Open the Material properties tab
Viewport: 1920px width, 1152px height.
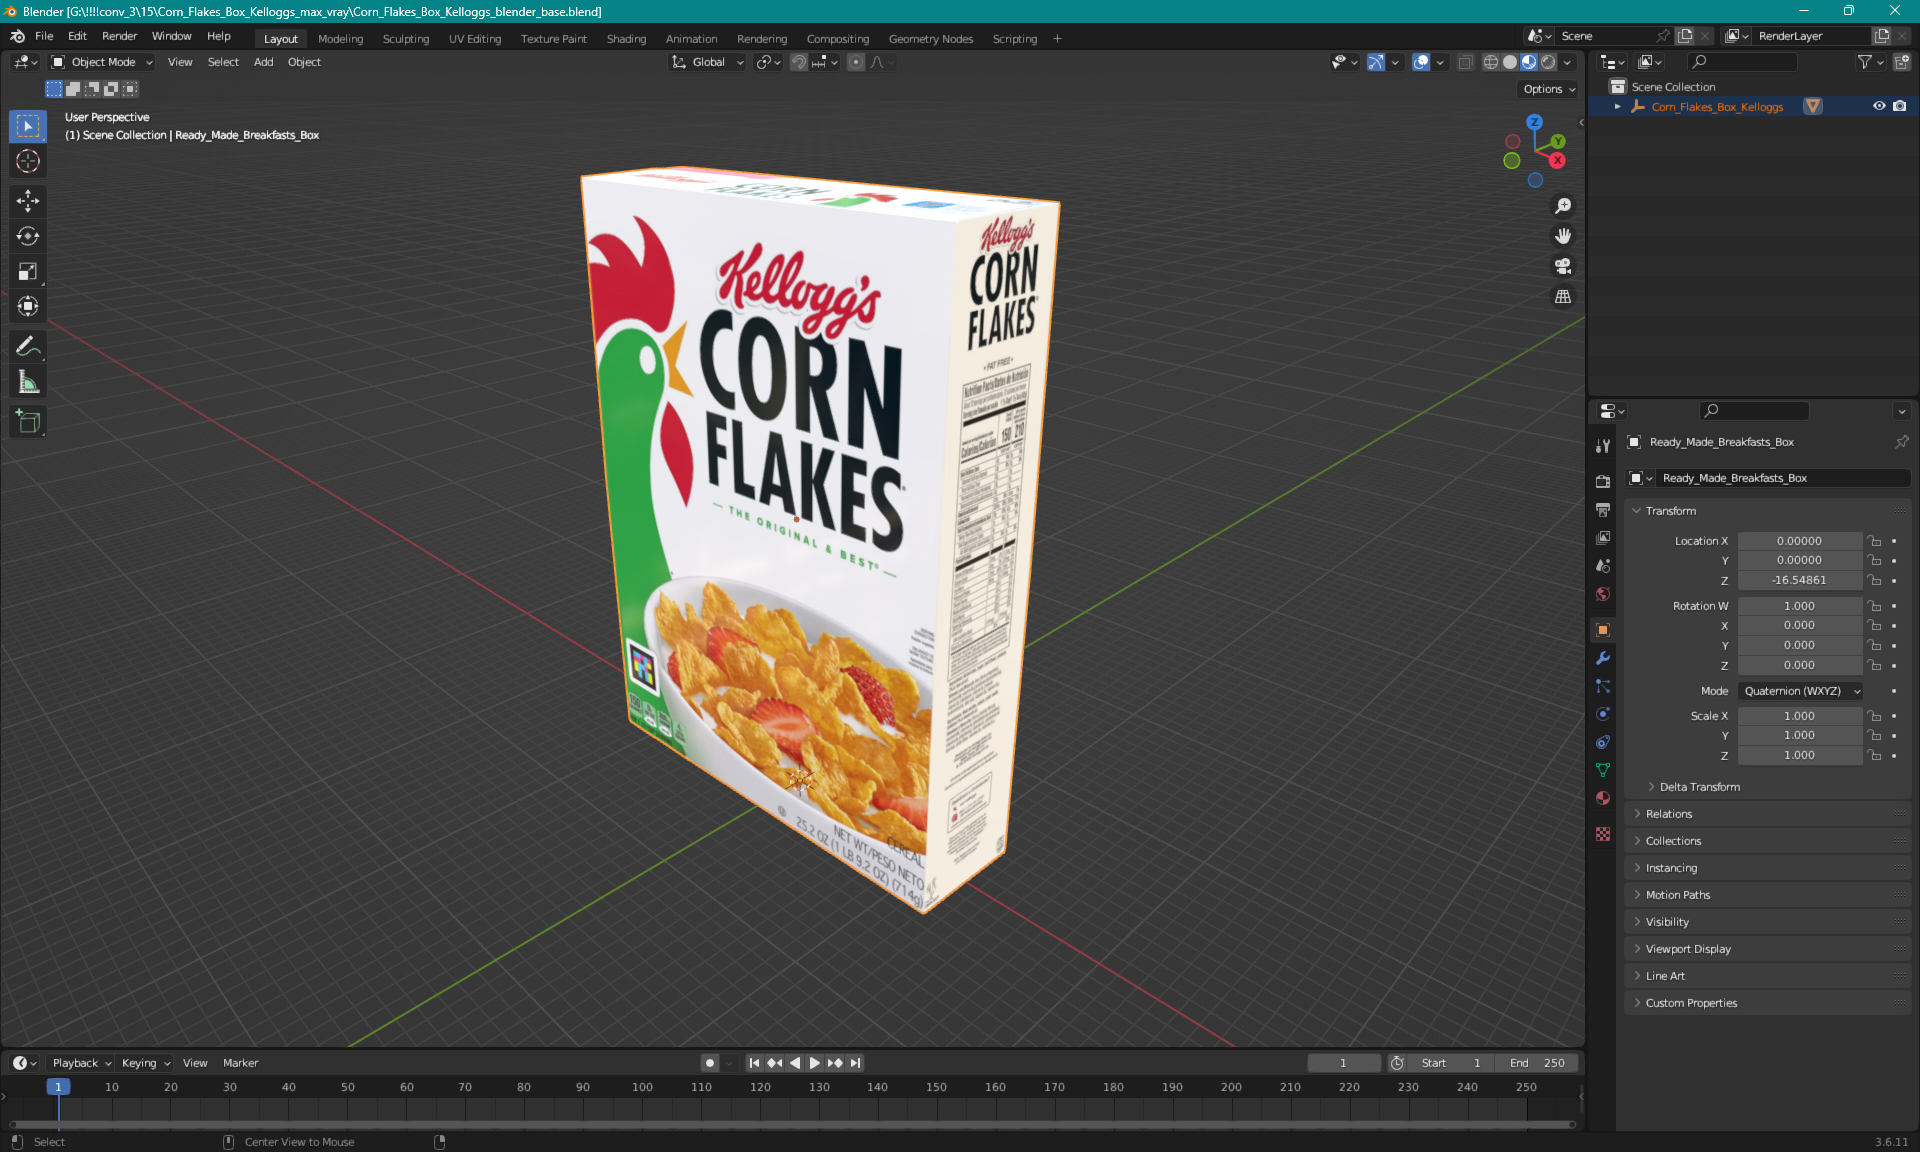pyautogui.click(x=1603, y=798)
